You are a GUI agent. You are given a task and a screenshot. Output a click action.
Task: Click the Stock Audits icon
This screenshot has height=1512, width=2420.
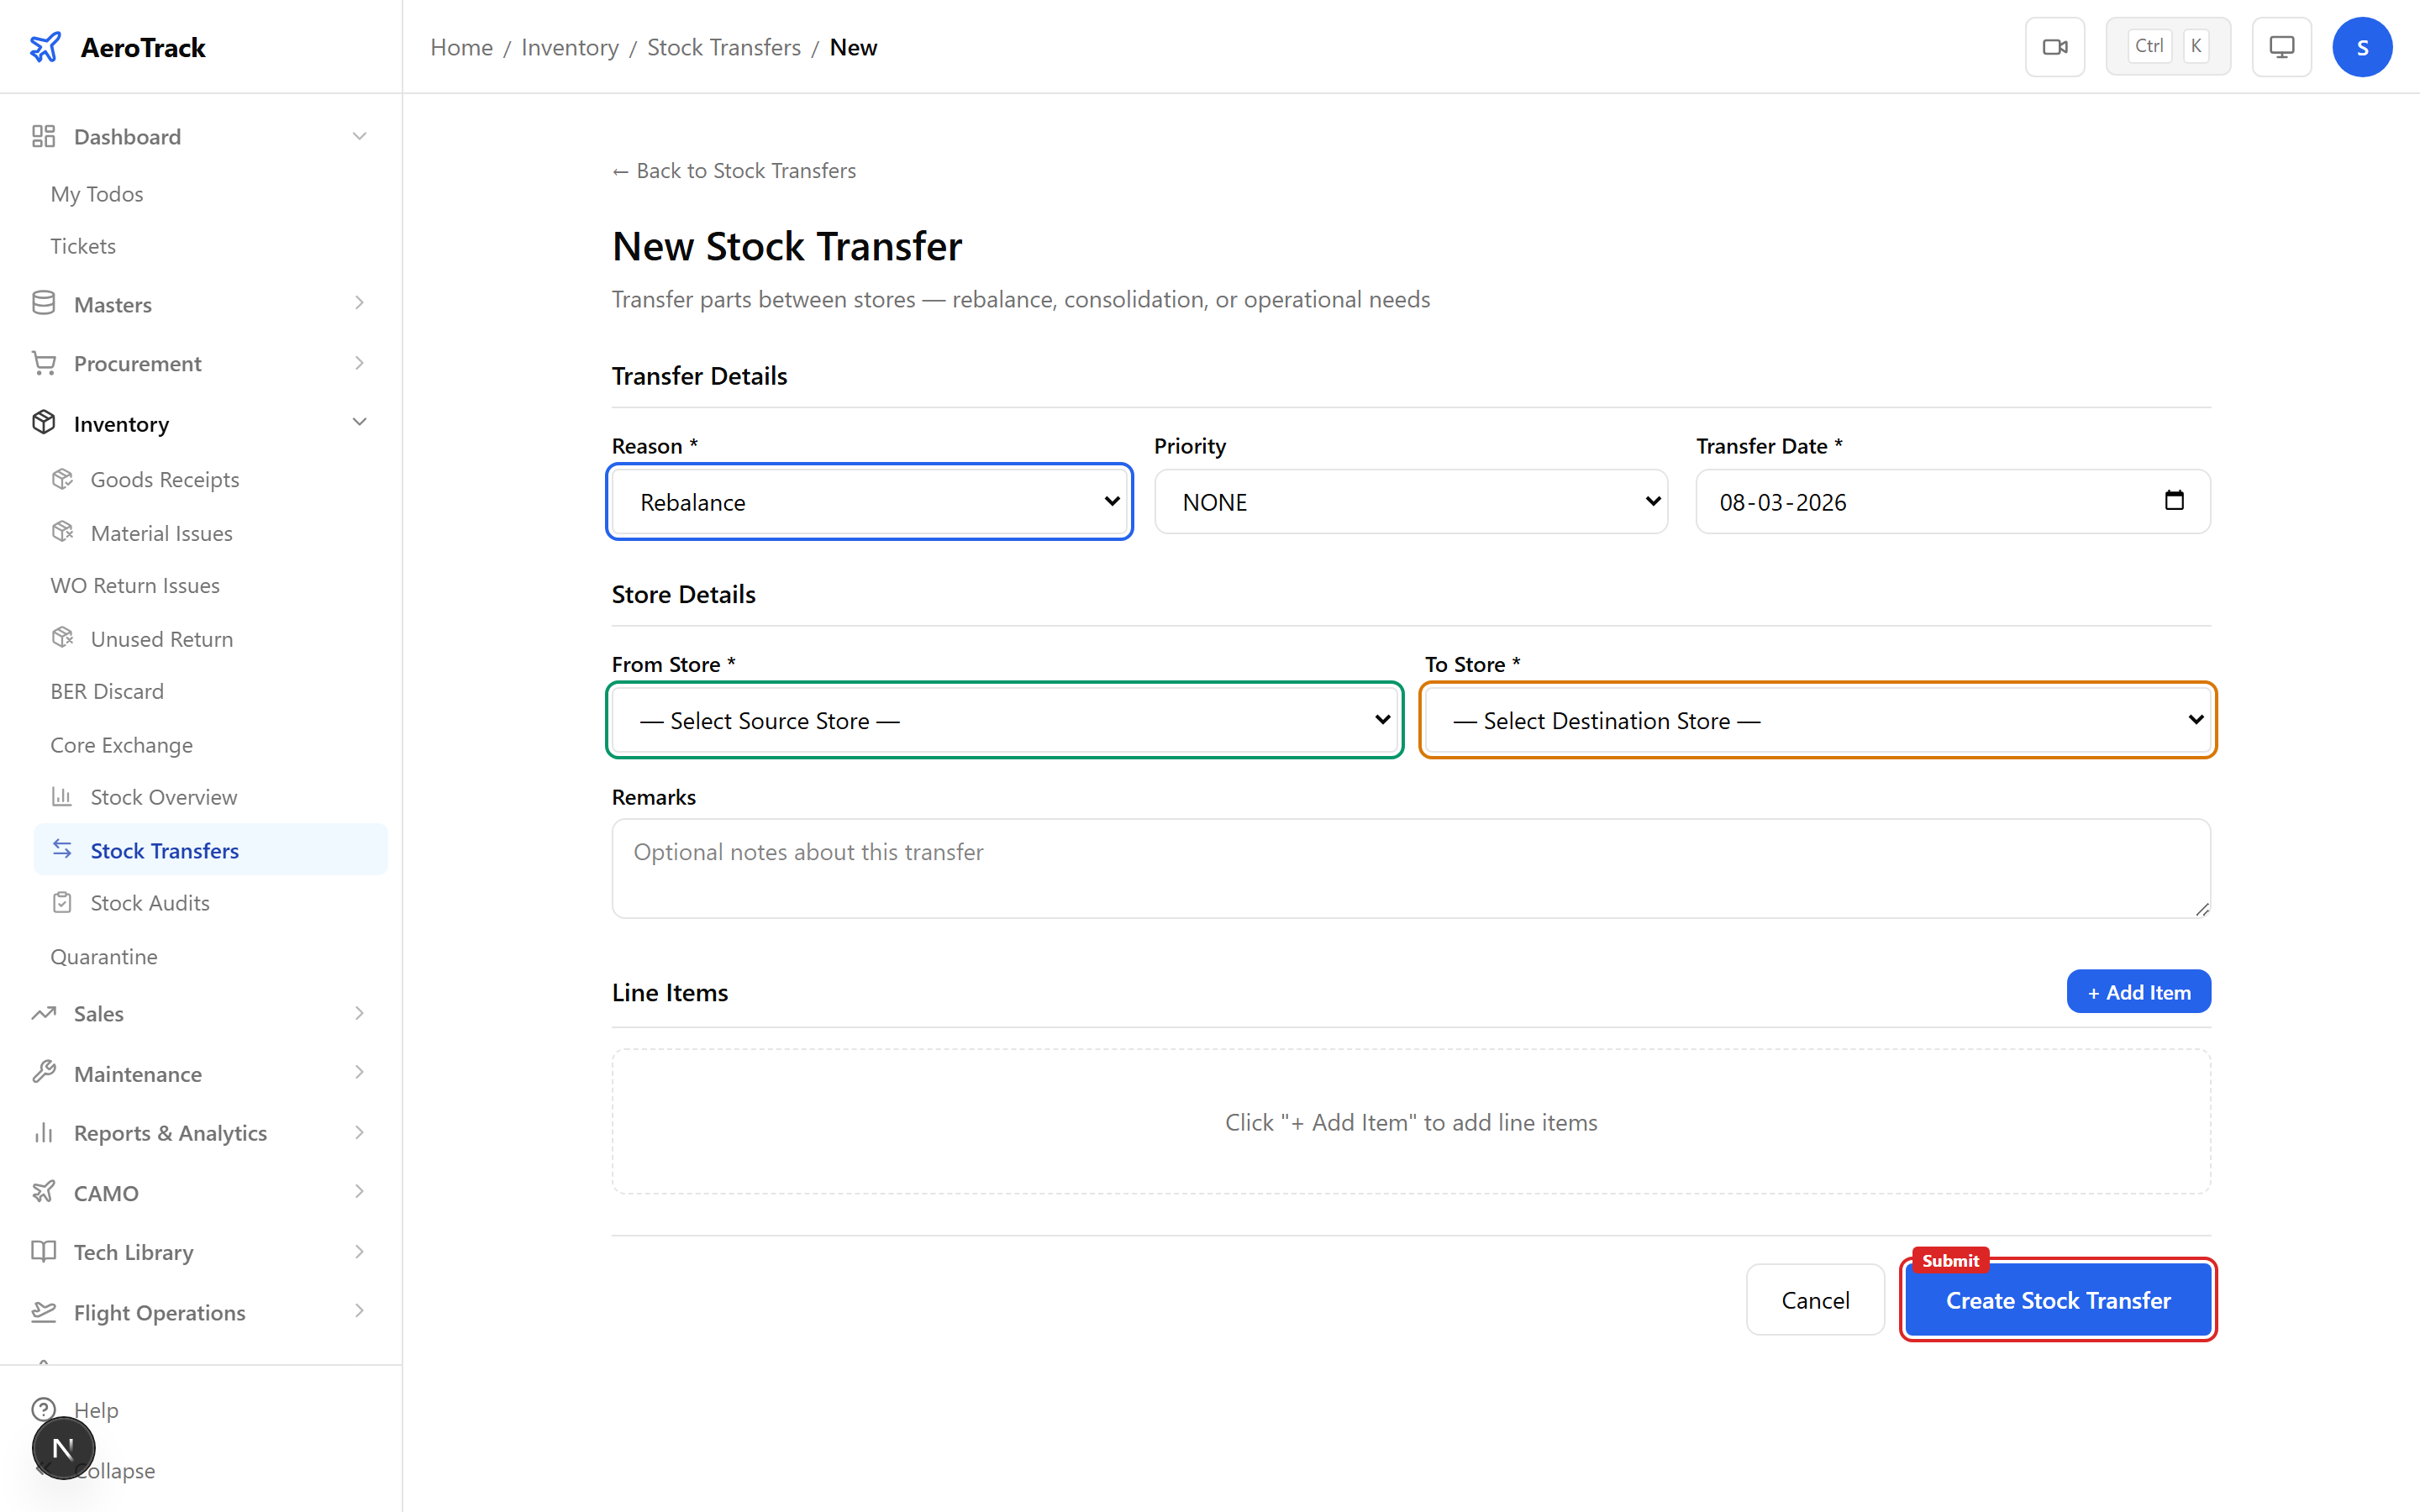click(x=63, y=902)
